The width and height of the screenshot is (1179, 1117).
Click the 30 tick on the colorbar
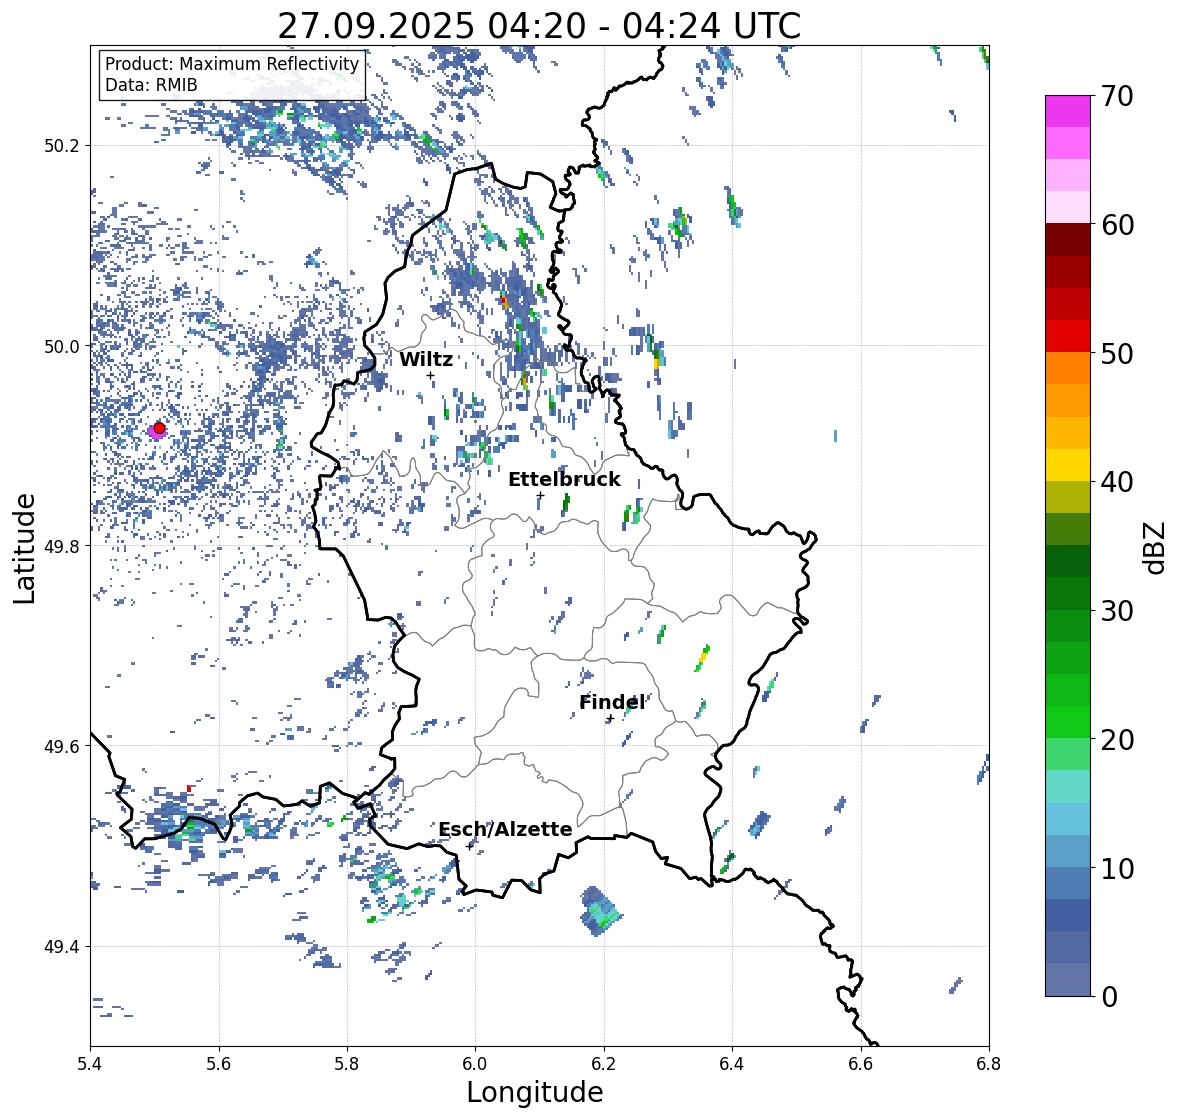click(1117, 611)
